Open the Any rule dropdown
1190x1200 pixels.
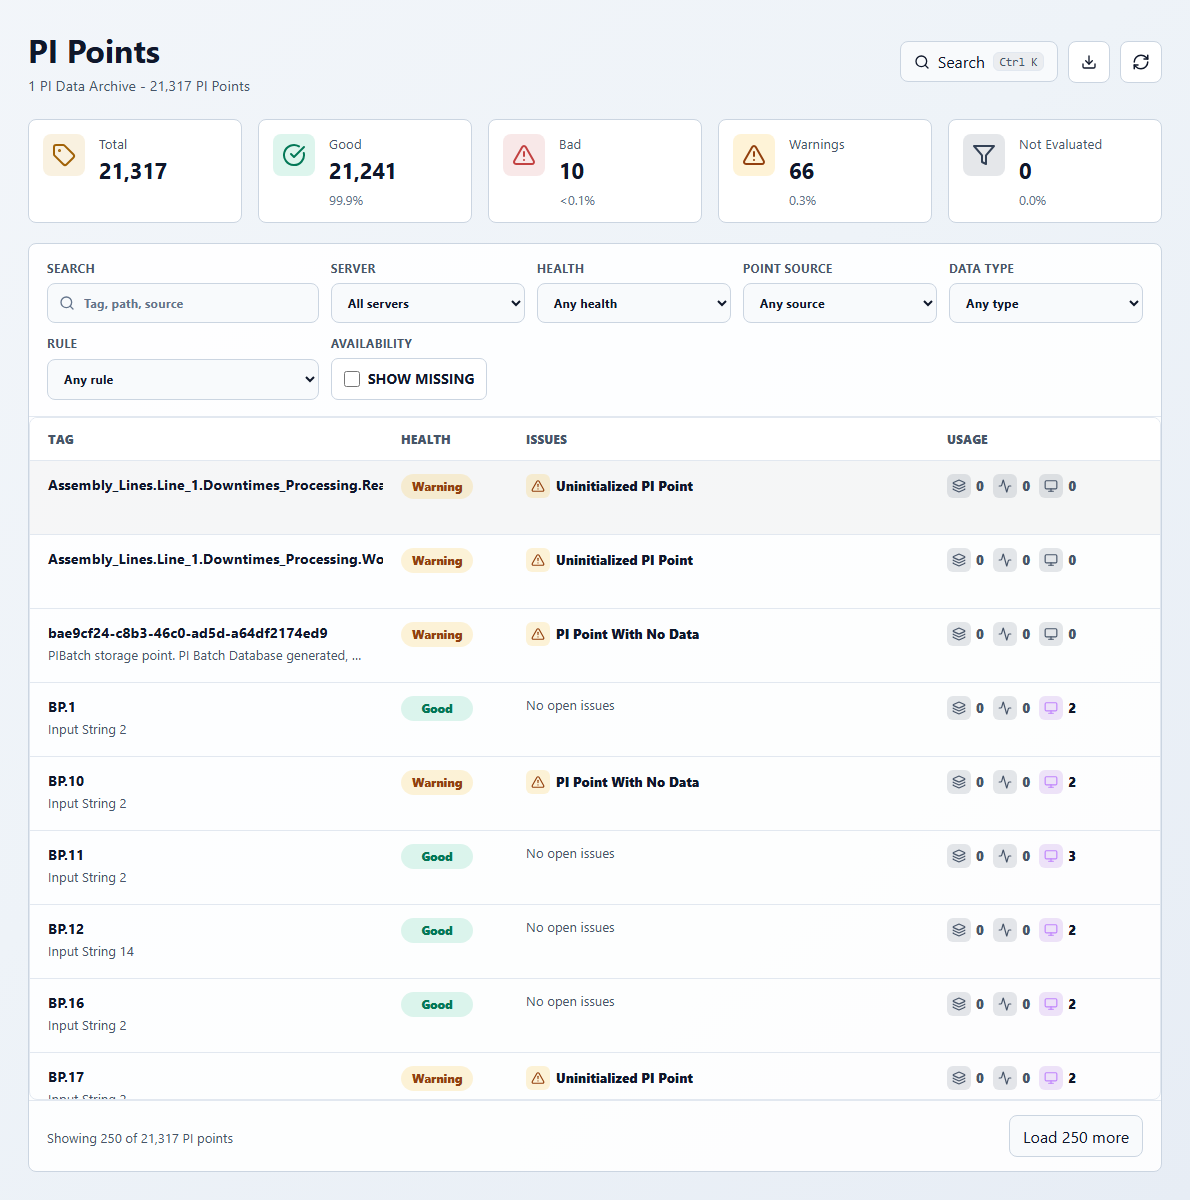pyautogui.click(x=183, y=379)
